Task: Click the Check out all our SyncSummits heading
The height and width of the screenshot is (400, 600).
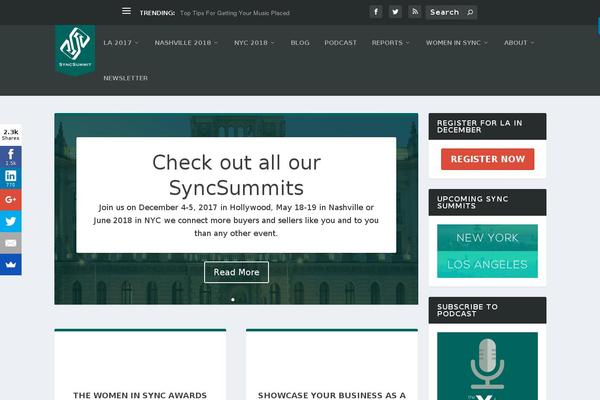Action: point(236,175)
